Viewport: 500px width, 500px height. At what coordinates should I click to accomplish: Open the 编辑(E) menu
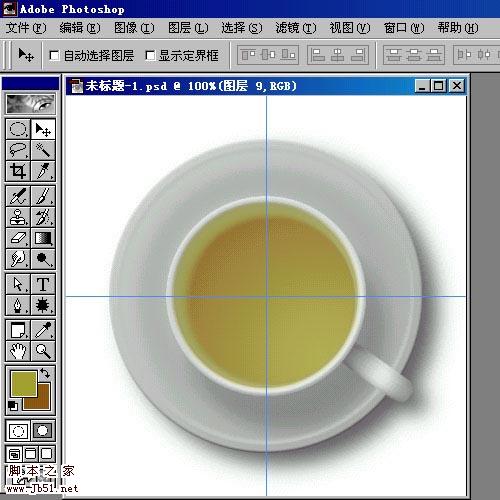coord(80,28)
